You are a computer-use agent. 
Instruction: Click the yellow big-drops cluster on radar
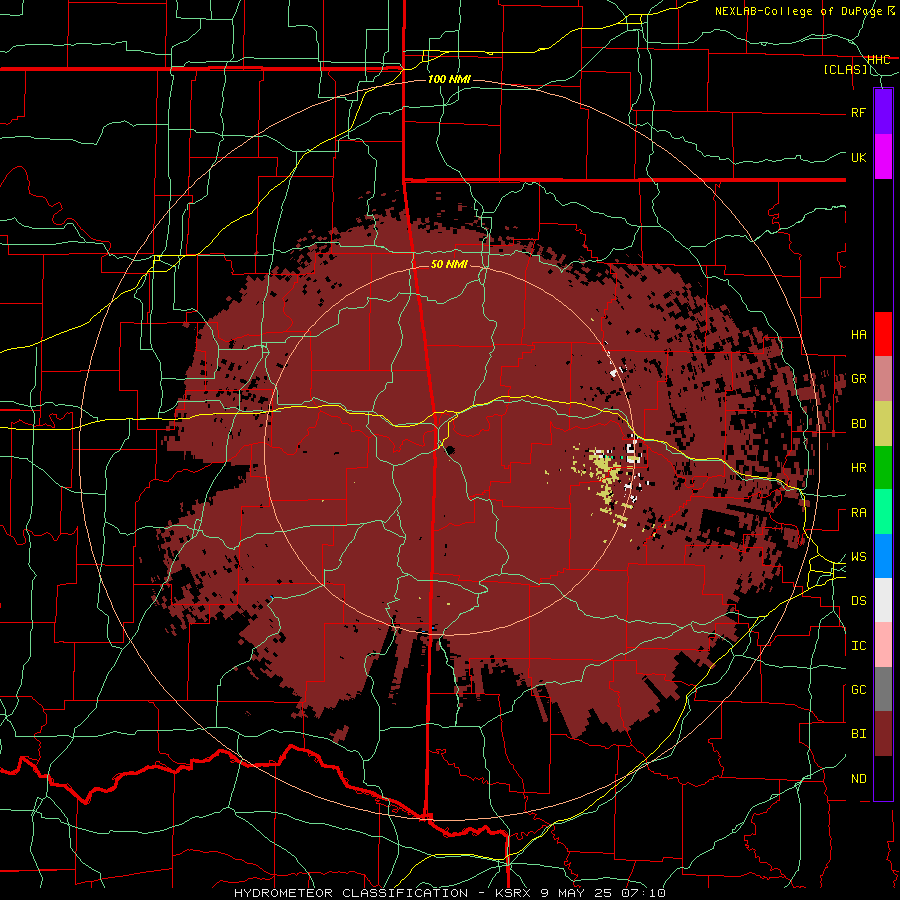(606, 471)
